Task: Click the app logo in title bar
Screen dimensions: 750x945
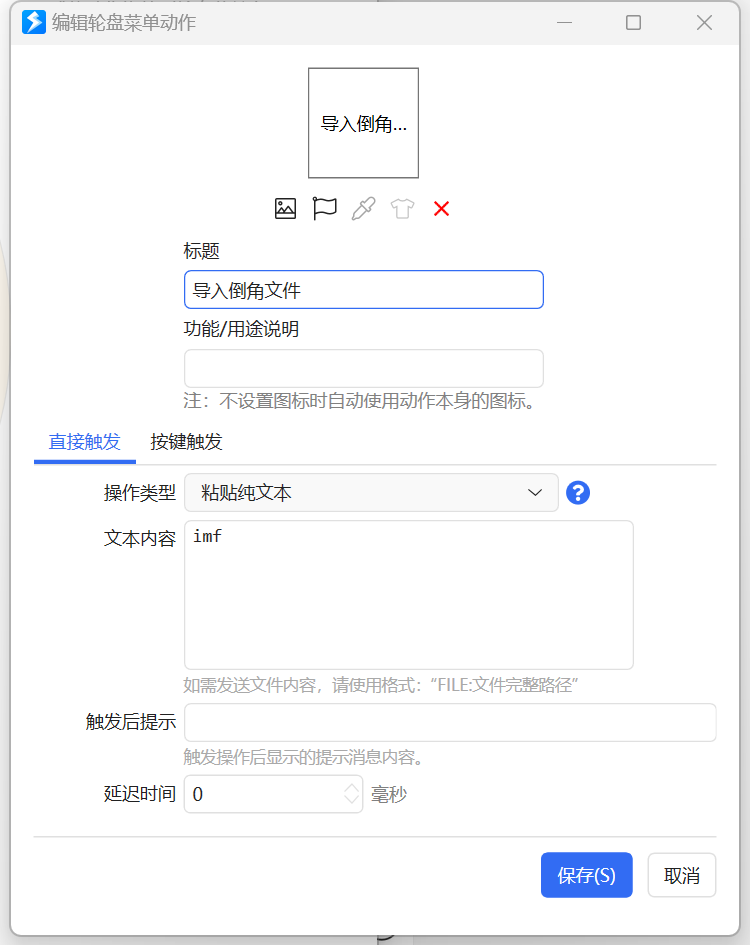Action: point(34,22)
